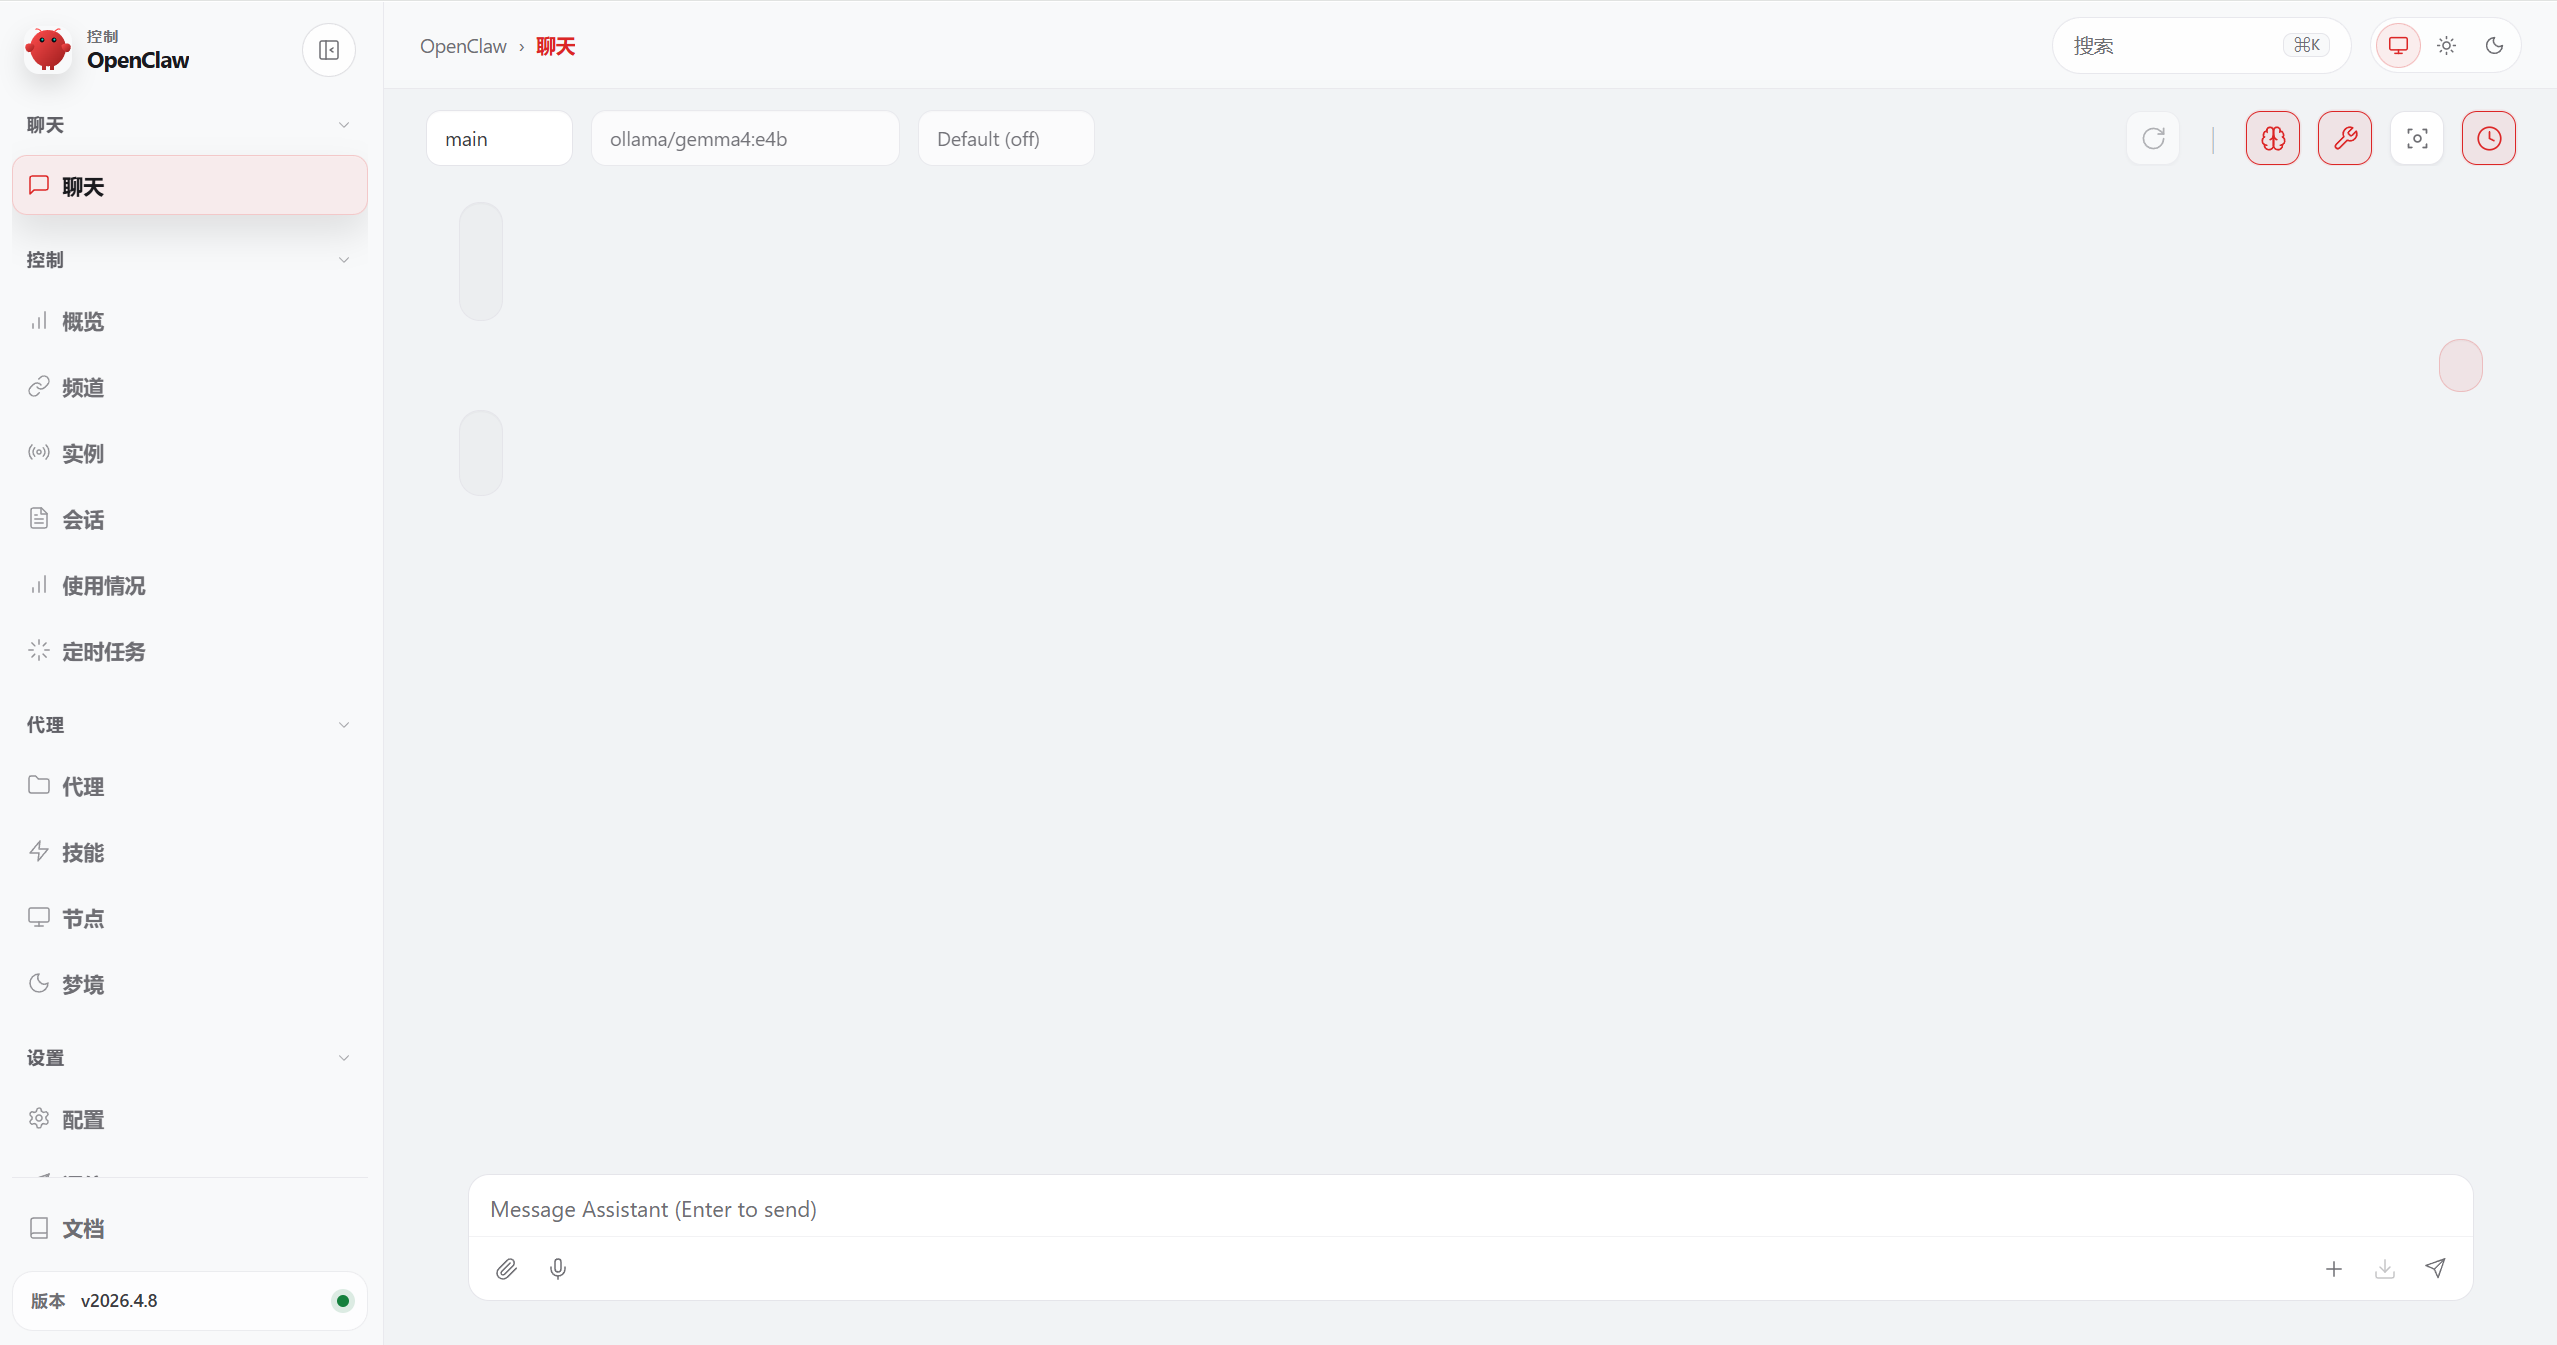Attach a file with paperclip icon
The image size is (2557, 1345).
[506, 1269]
